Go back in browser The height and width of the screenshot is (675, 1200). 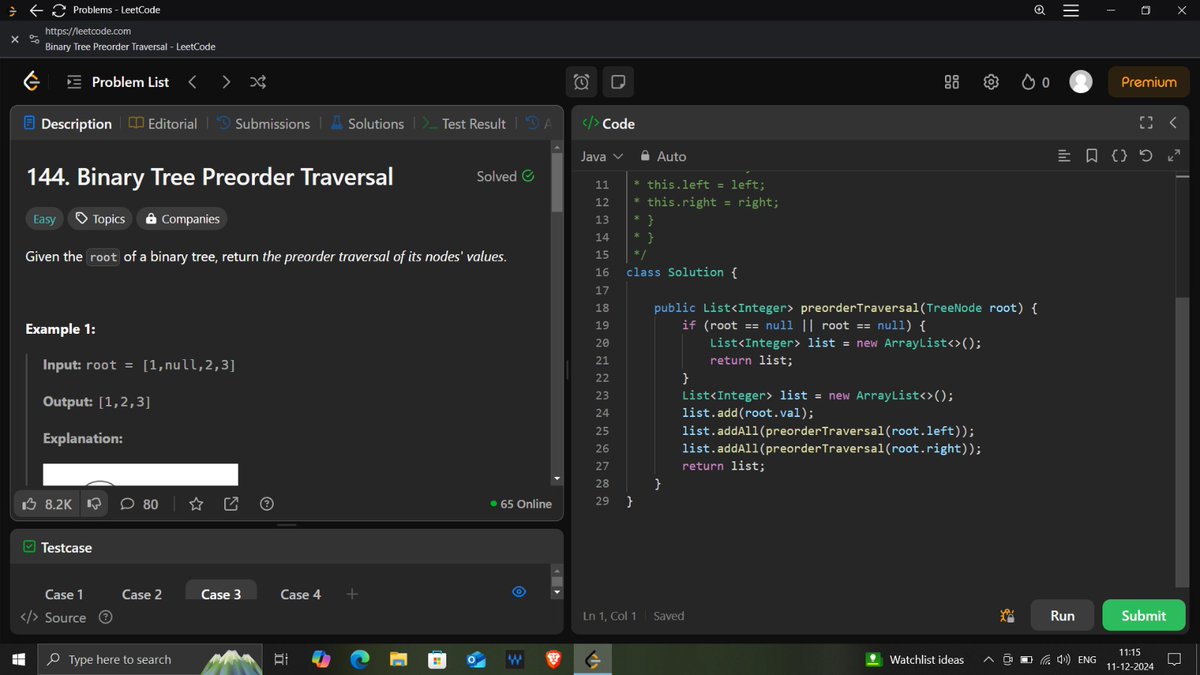(36, 10)
